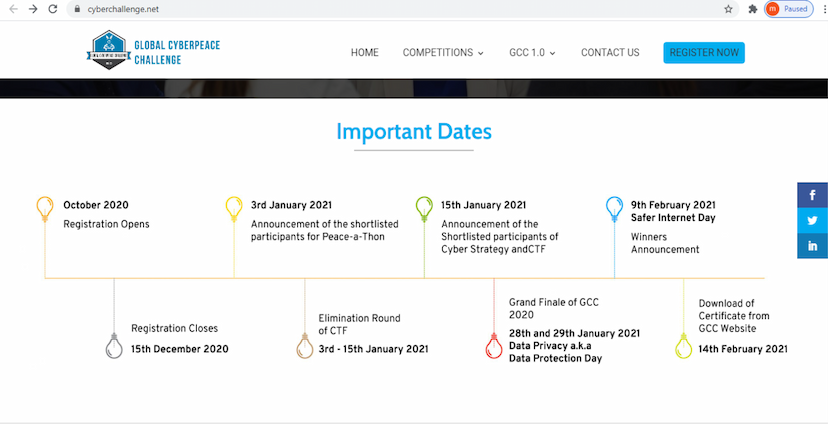Click the browser back arrow
This screenshot has height=424, width=828.
pyautogui.click(x=11, y=9)
